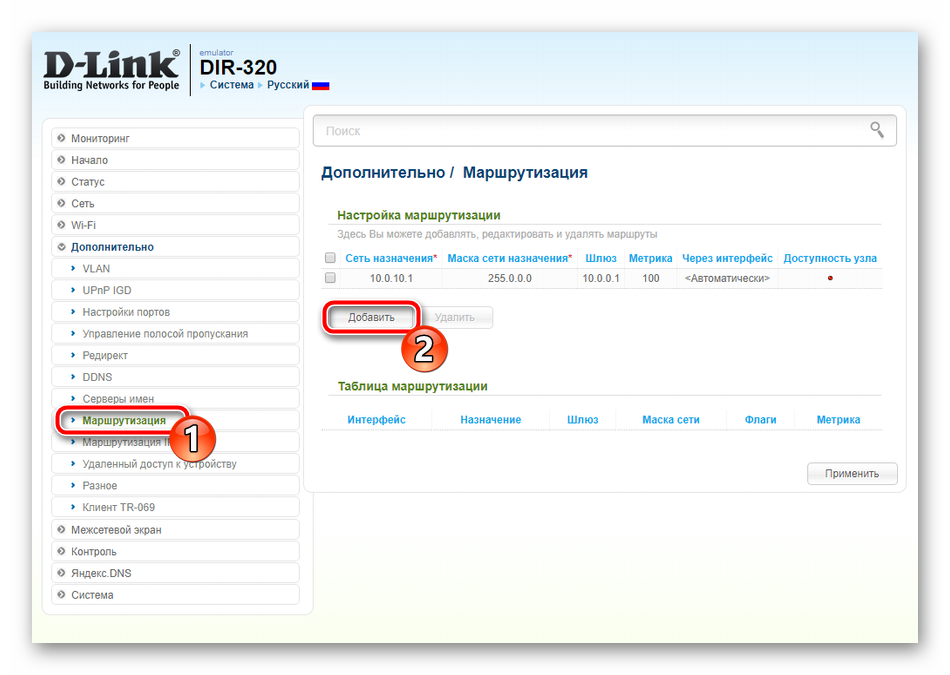950x675 pixels.
Task: Tick the checkbox for route 10.0.10.1
Action: coord(330,278)
